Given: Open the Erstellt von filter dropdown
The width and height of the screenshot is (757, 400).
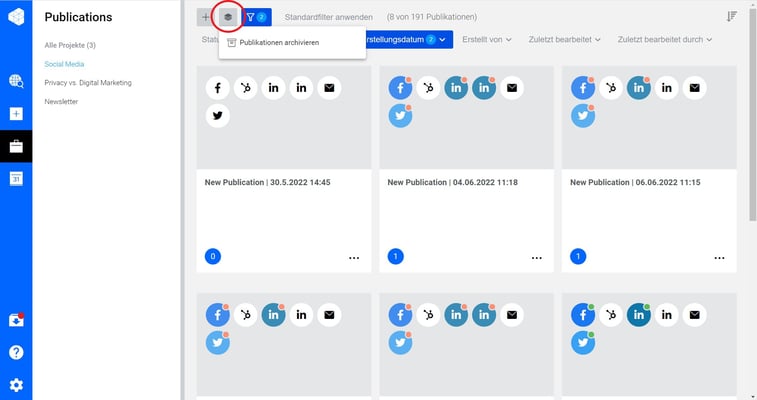Looking at the screenshot, I should click(x=487, y=40).
